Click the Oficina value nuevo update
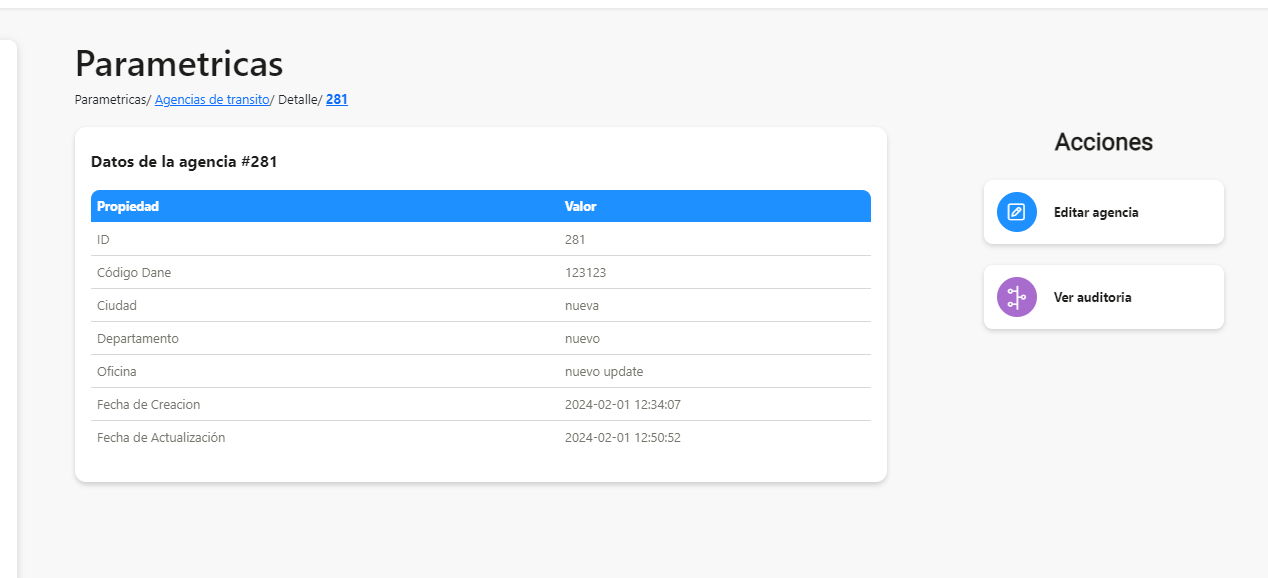This screenshot has width=1268, height=578. (x=604, y=371)
